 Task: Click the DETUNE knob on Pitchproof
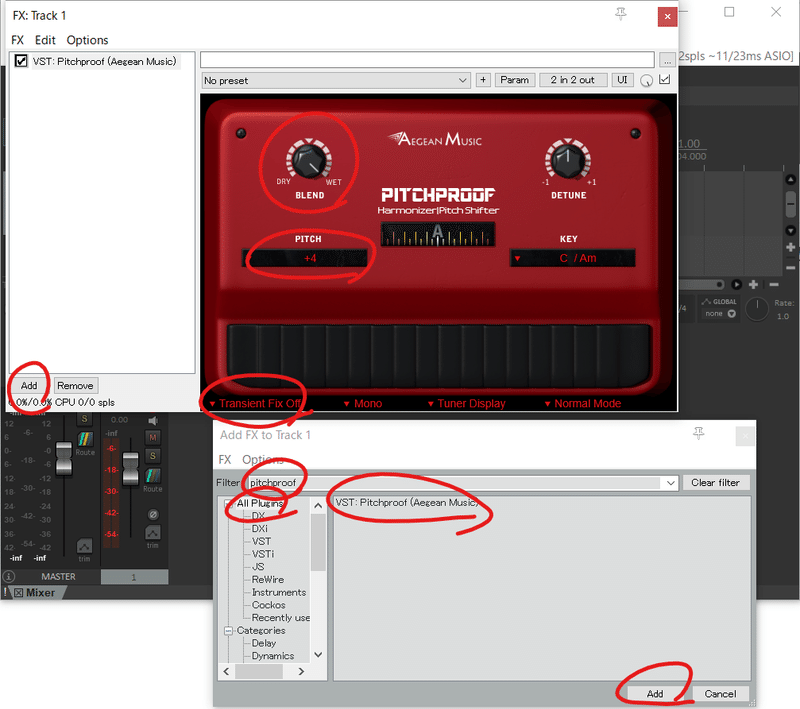coord(567,161)
